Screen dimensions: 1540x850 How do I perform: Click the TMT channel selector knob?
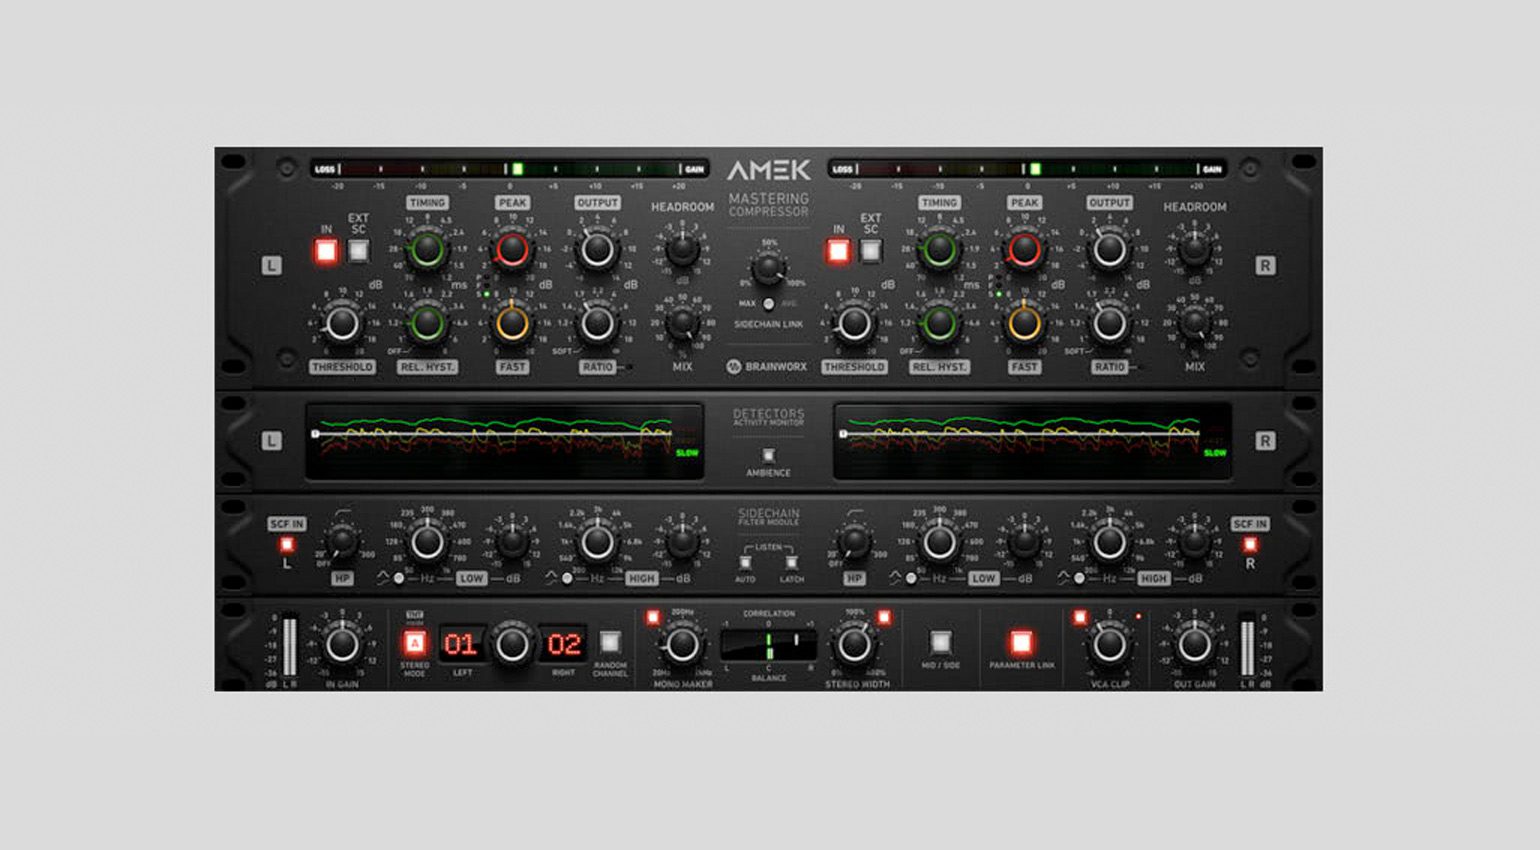512,645
